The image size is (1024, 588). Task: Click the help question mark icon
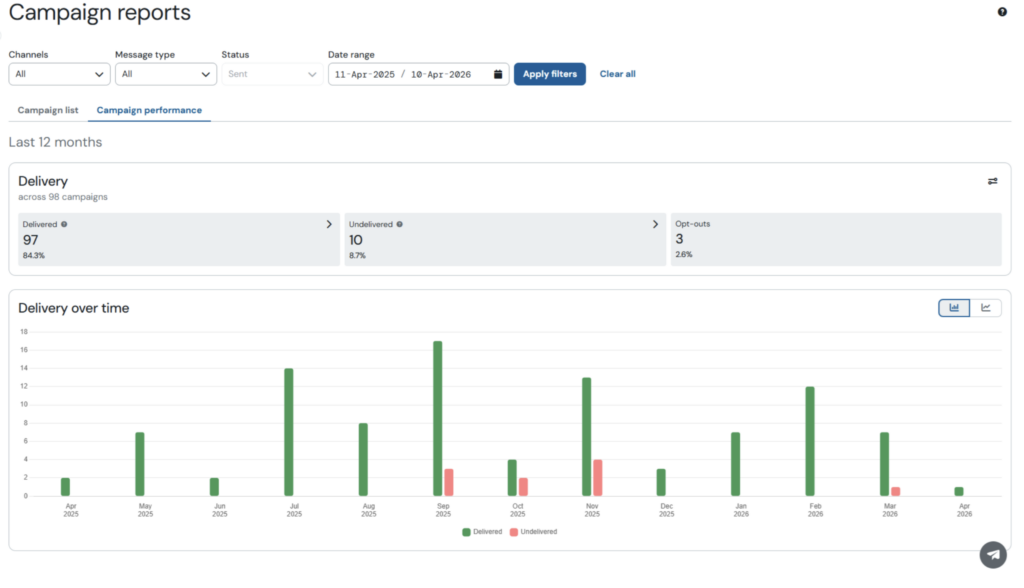coord(1002,12)
